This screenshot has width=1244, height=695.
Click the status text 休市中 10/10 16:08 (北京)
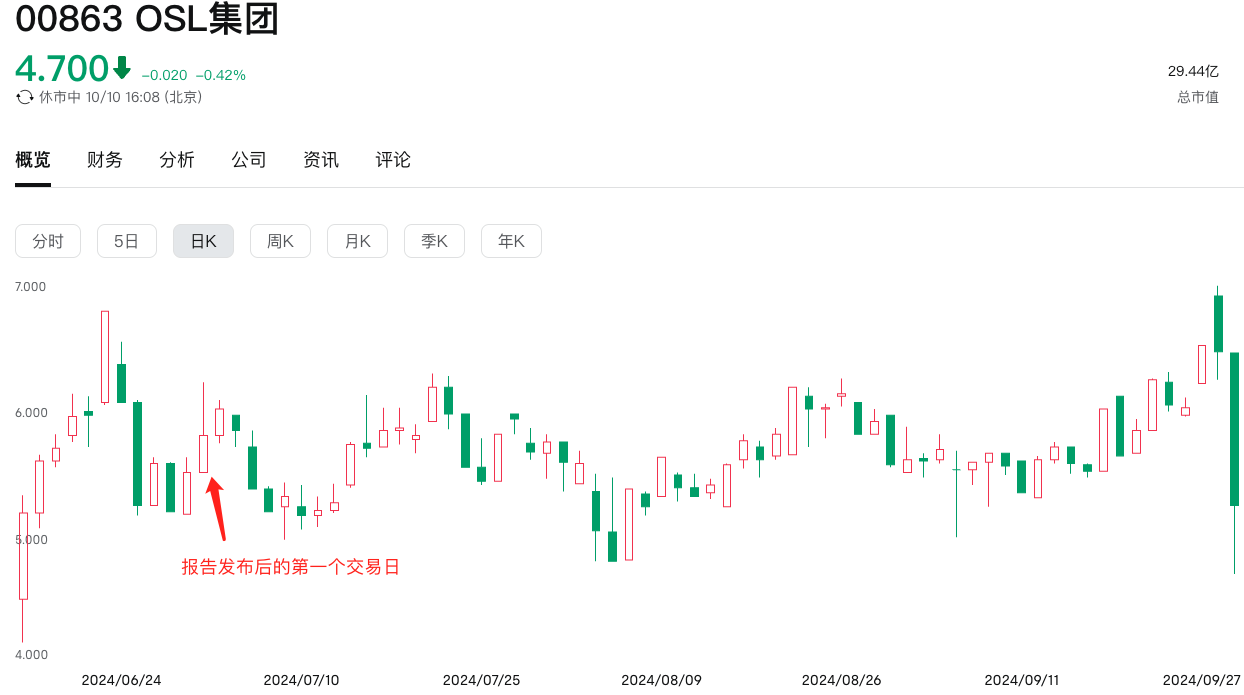(120, 98)
